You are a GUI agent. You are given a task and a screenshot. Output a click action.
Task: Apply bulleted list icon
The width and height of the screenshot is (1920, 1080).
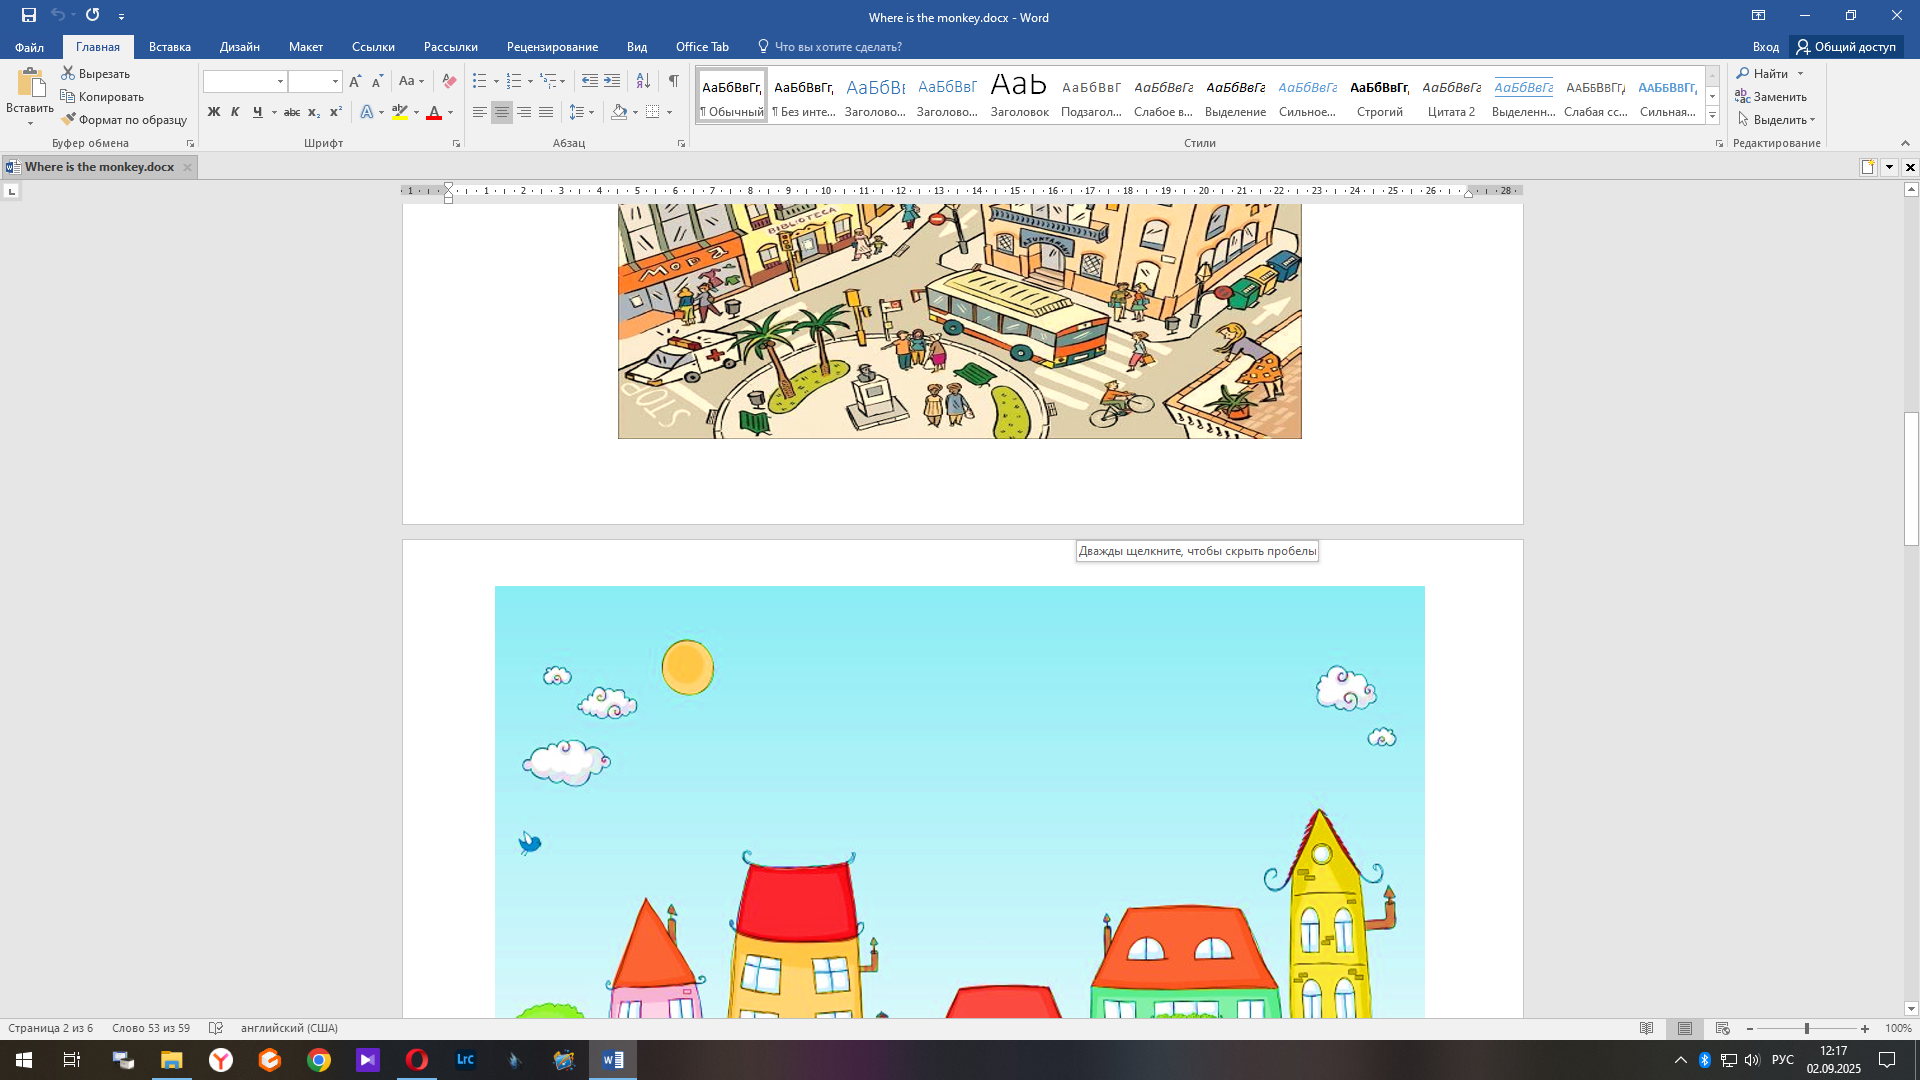click(x=480, y=81)
